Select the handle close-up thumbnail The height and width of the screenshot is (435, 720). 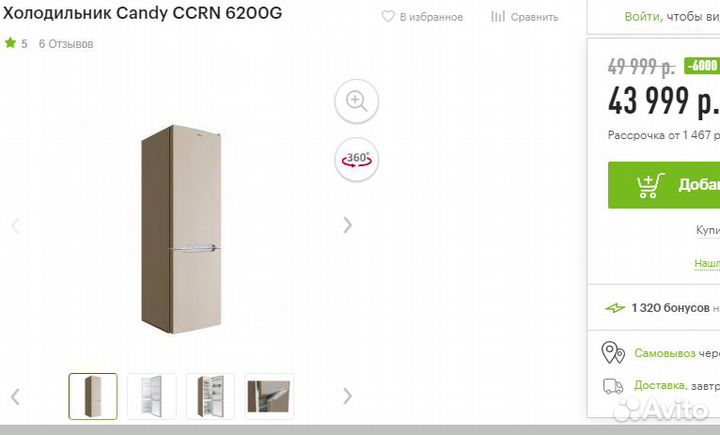tap(269, 396)
